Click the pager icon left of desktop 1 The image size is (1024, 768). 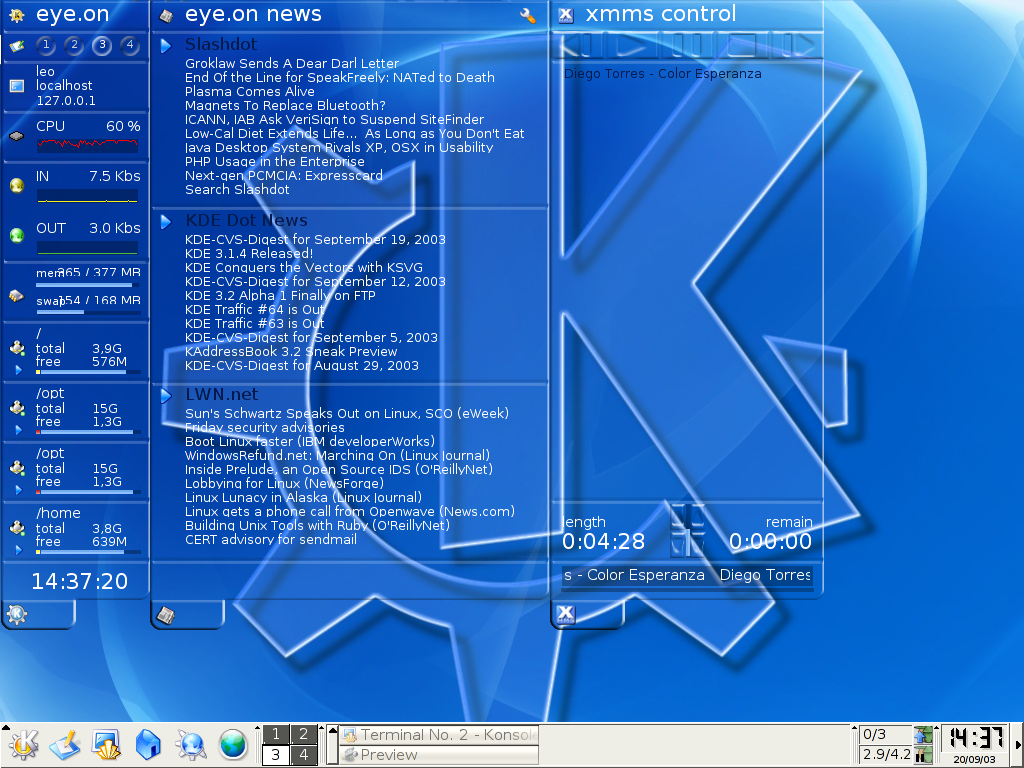(x=17, y=46)
